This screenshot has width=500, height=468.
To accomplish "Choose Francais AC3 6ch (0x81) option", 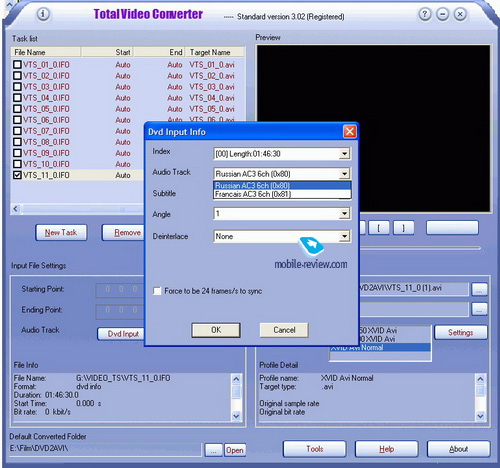I will click(x=282, y=194).
